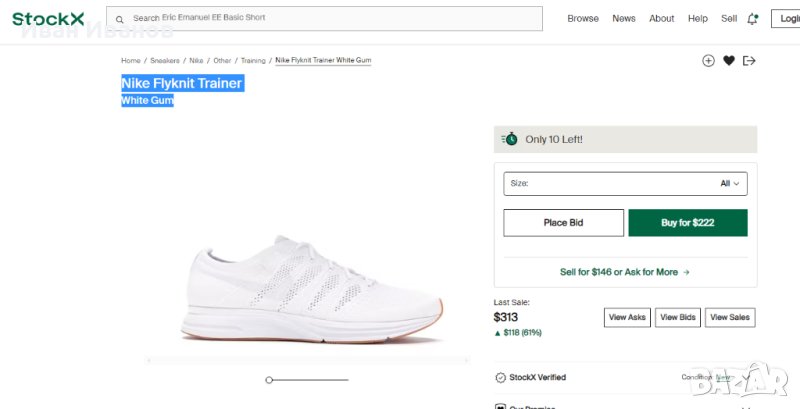Click the share icon near breadcrumb
The image size is (800, 409).
point(749,61)
